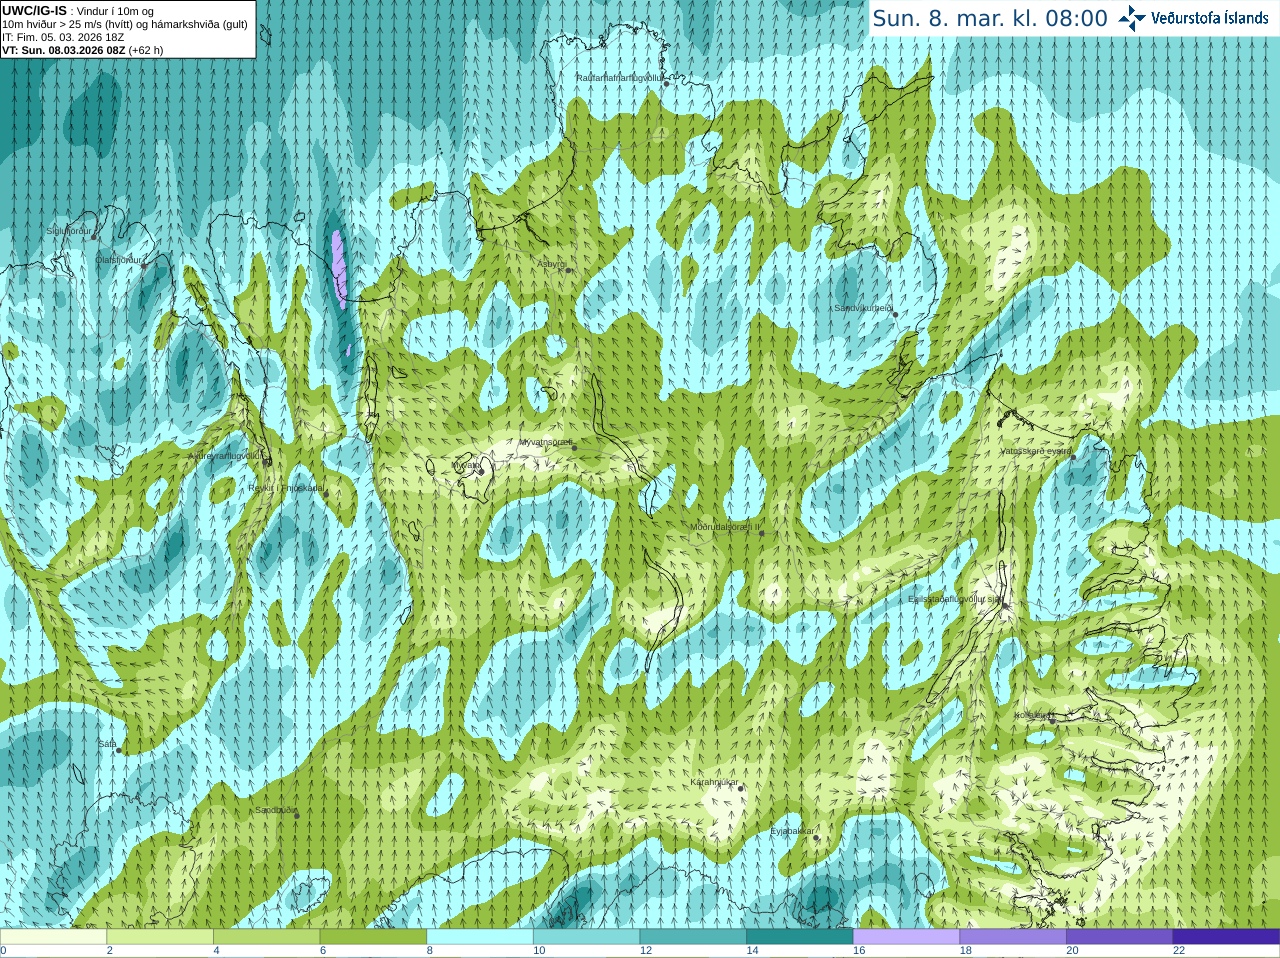Screen dimensions: 1280x958
Task: Click the 6–8 m/s legend color swatch
Action: [373, 937]
